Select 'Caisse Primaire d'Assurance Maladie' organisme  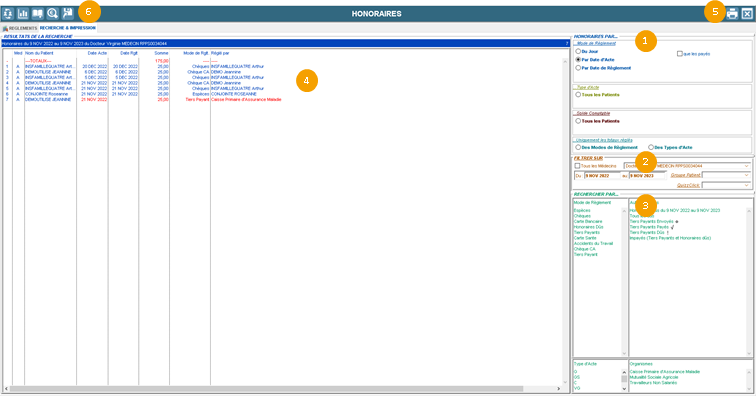(664, 372)
